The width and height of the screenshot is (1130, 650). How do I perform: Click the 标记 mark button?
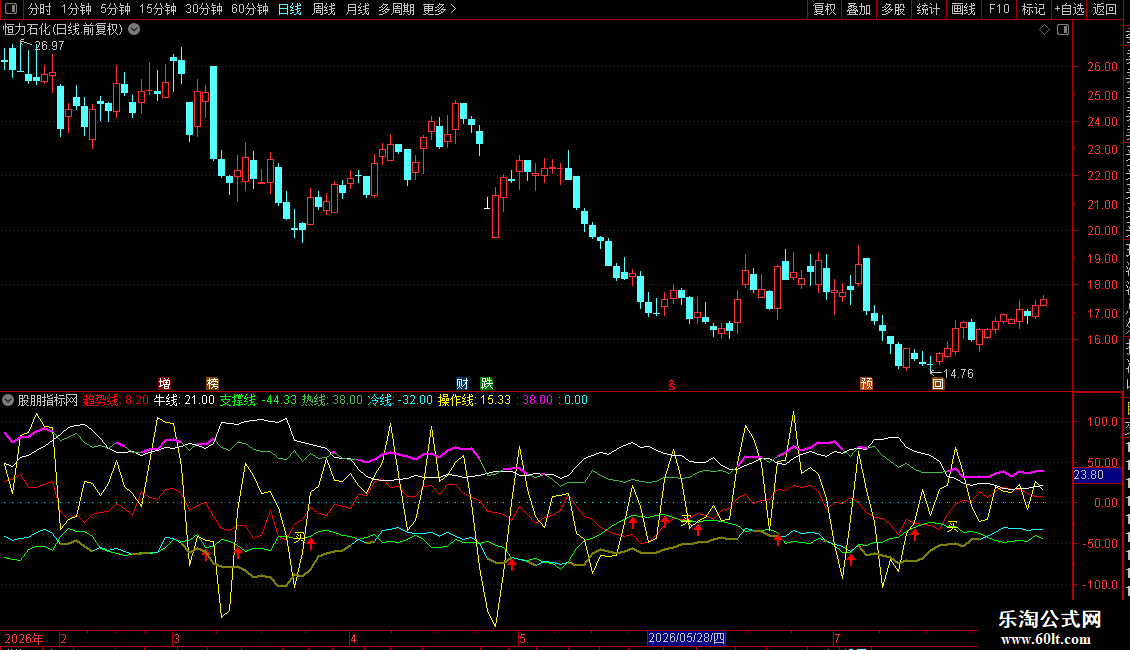[x=1033, y=9]
